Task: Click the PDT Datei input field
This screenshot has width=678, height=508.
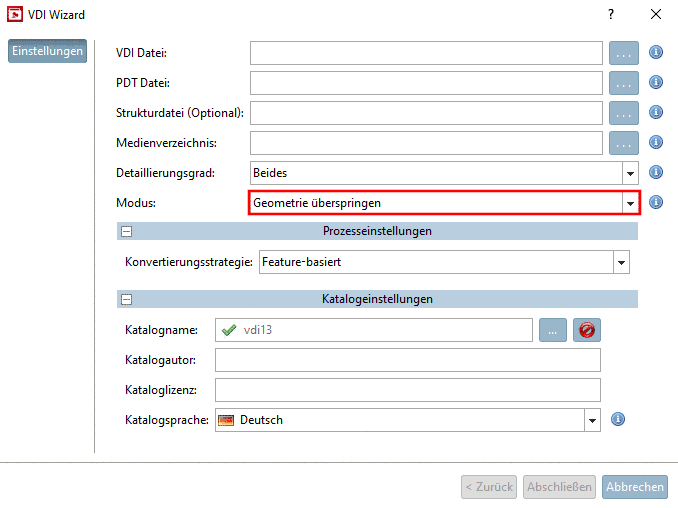Action: coord(426,83)
